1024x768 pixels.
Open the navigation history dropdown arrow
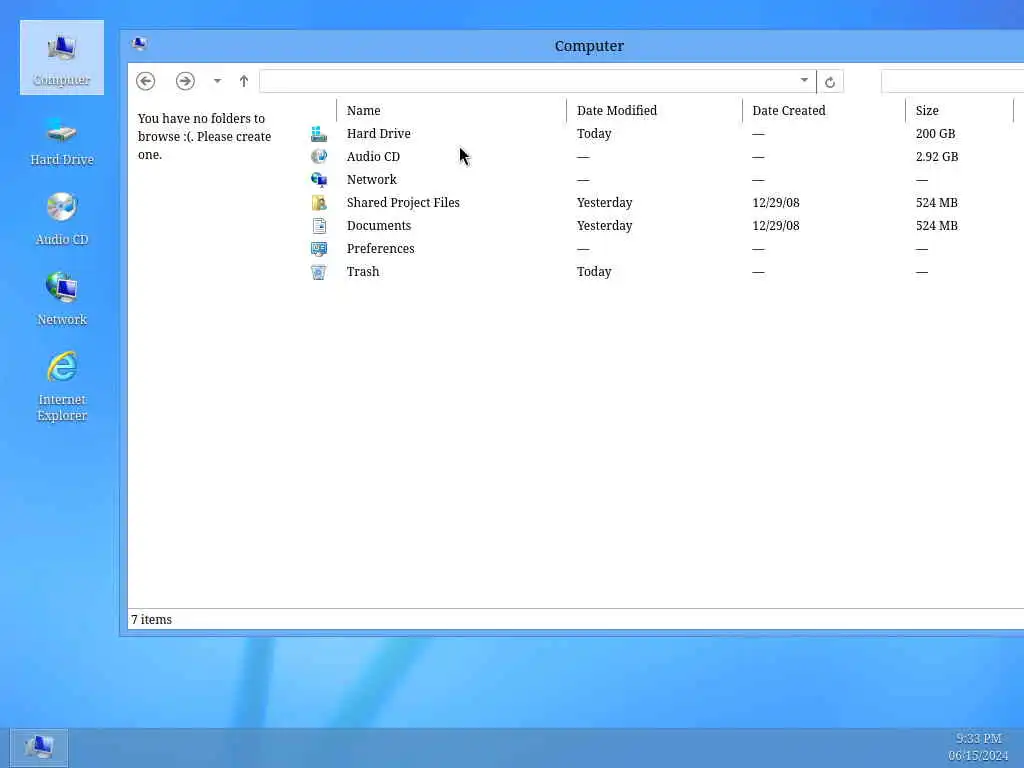click(x=217, y=81)
